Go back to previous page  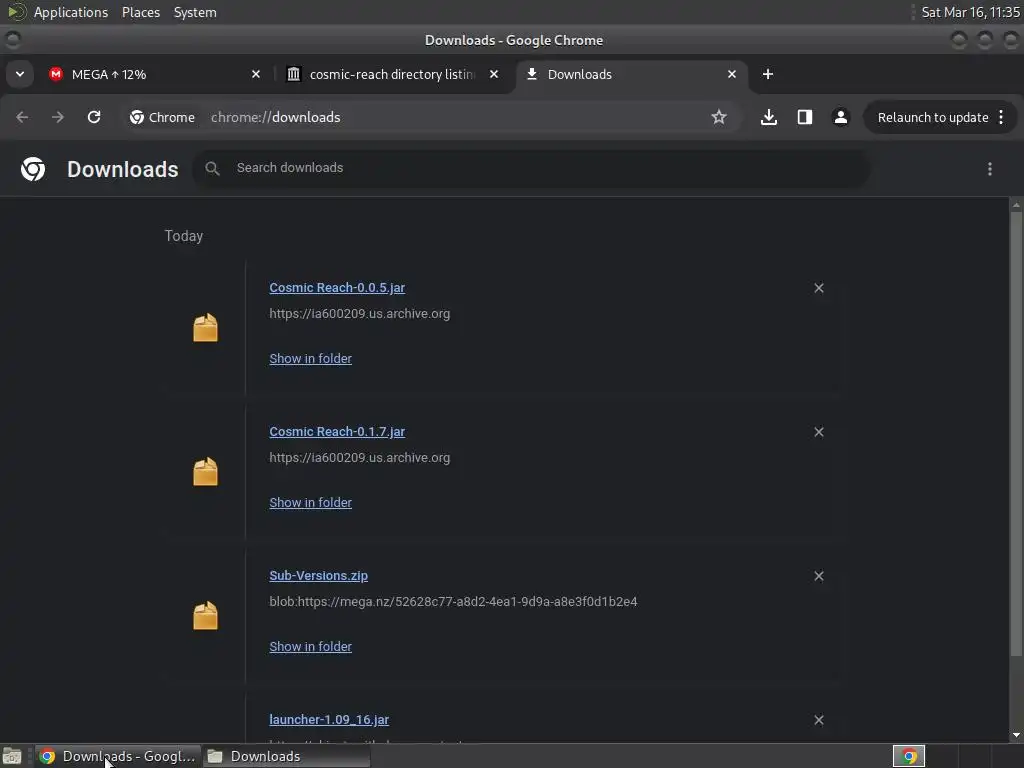coord(22,117)
